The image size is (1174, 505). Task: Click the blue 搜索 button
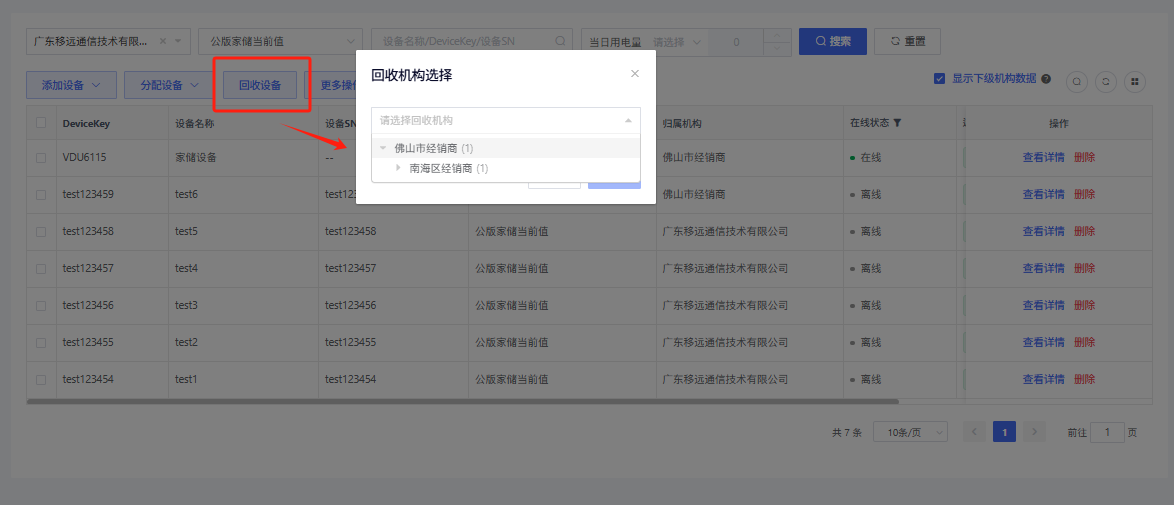pos(832,42)
